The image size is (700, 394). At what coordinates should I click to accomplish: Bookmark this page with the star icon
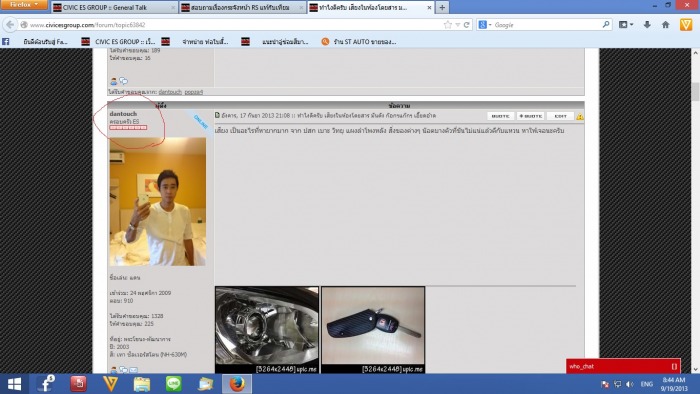[x=448, y=25]
